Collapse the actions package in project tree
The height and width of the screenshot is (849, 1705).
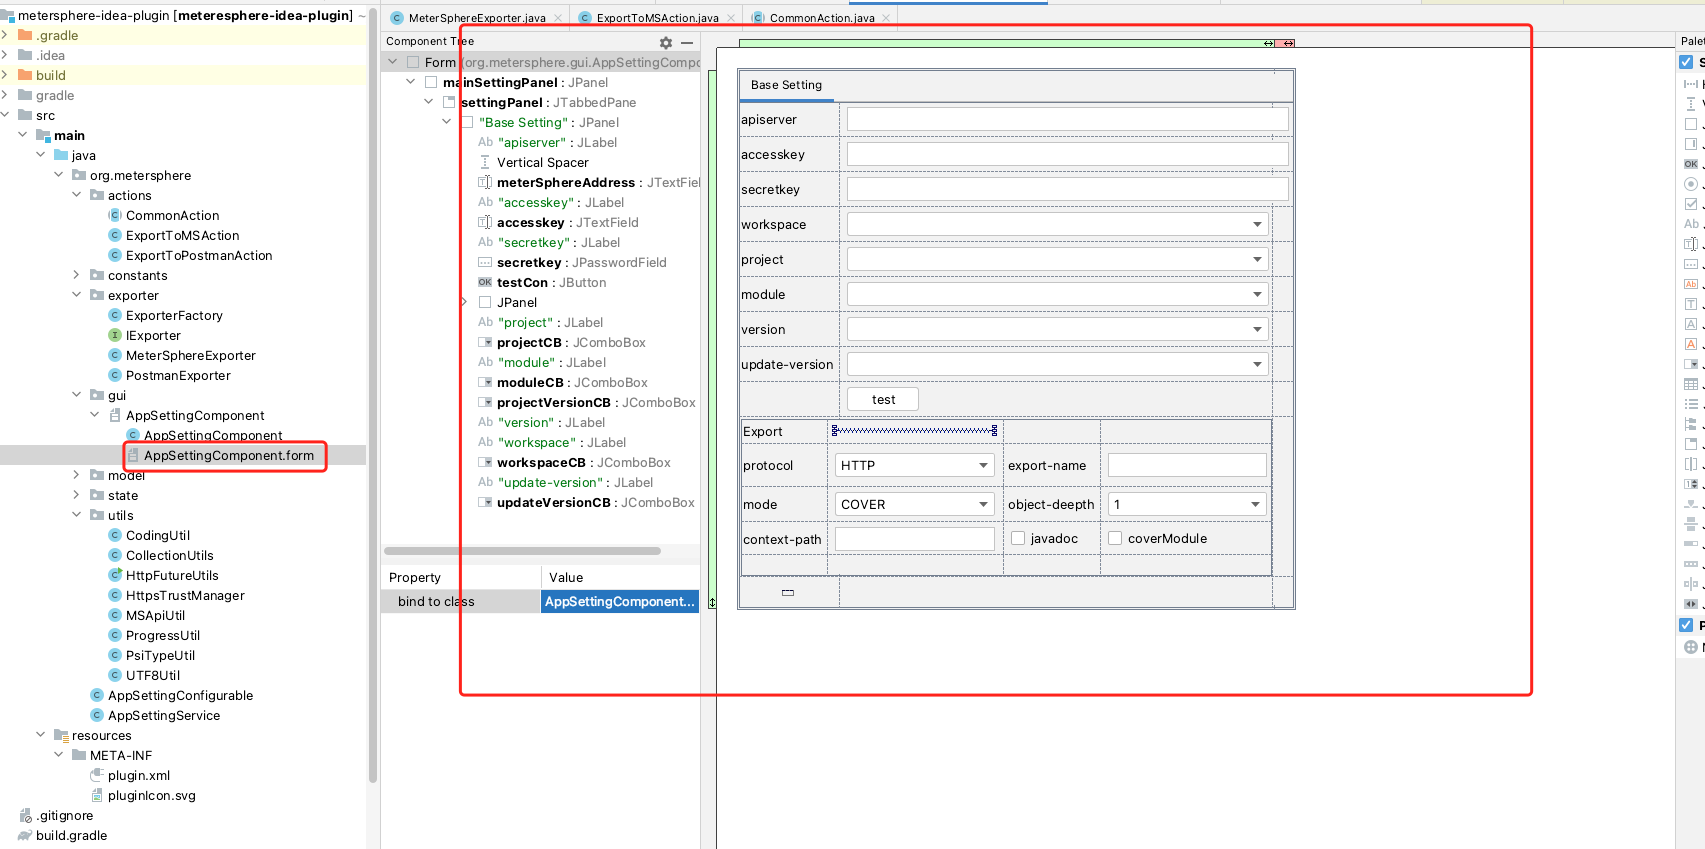tap(77, 195)
